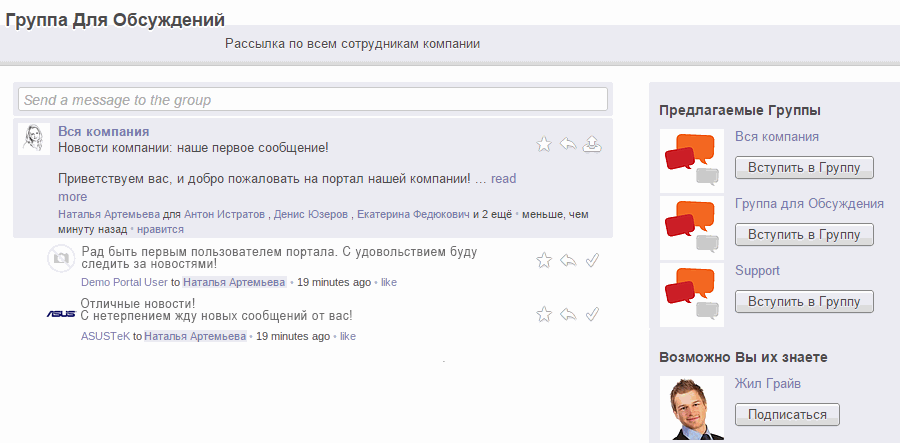Viewport: 900px width, 443px height.
Task: Click the ASUS logo avatar
Action: pyautogui.click(x=61, y=314)
